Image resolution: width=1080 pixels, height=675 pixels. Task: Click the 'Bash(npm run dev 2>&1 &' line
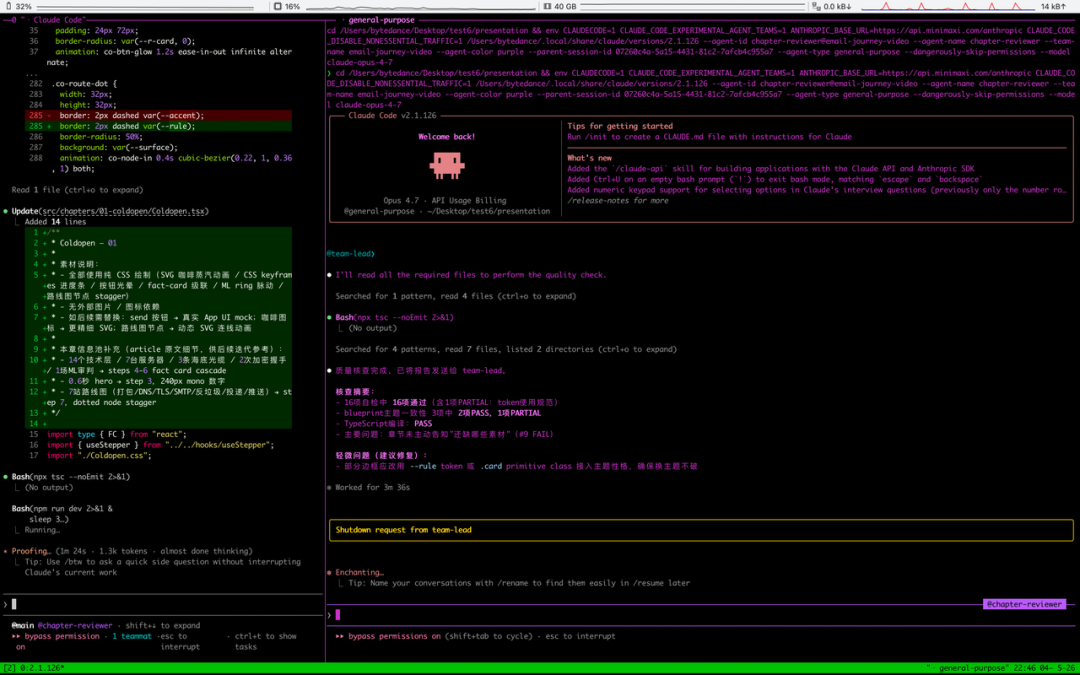(x=62, y=508)
